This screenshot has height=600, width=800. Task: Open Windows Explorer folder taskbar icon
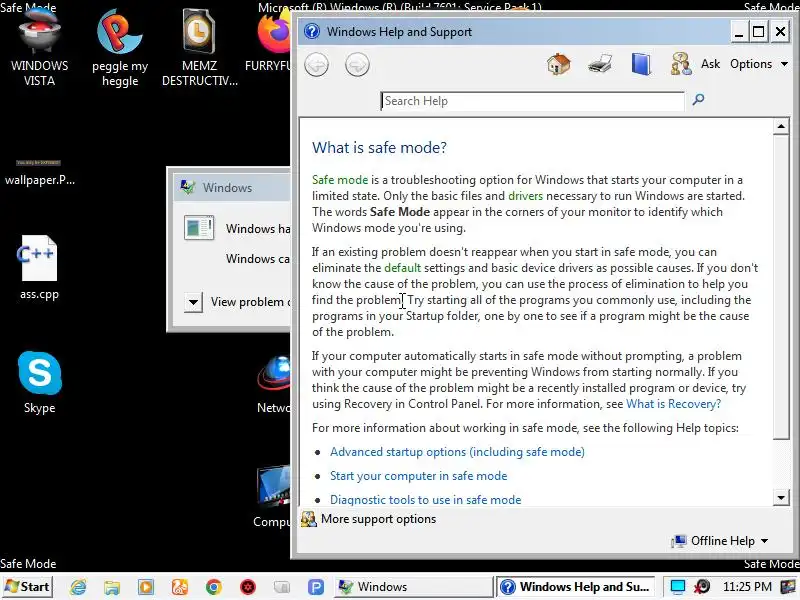pos(112,587)
